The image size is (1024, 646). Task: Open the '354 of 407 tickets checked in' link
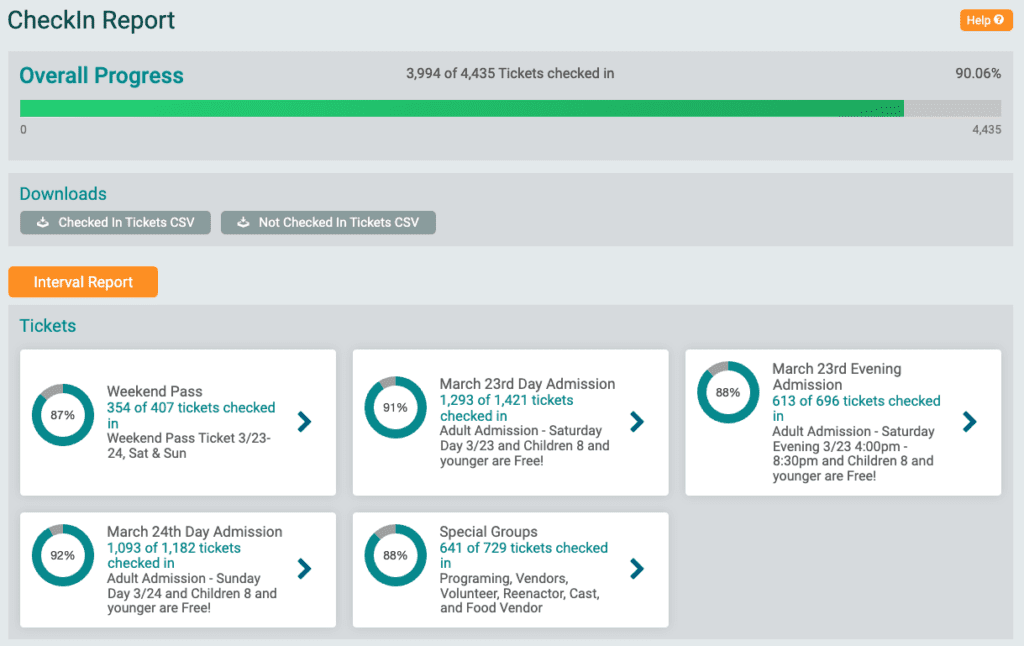tap(190, 408)
